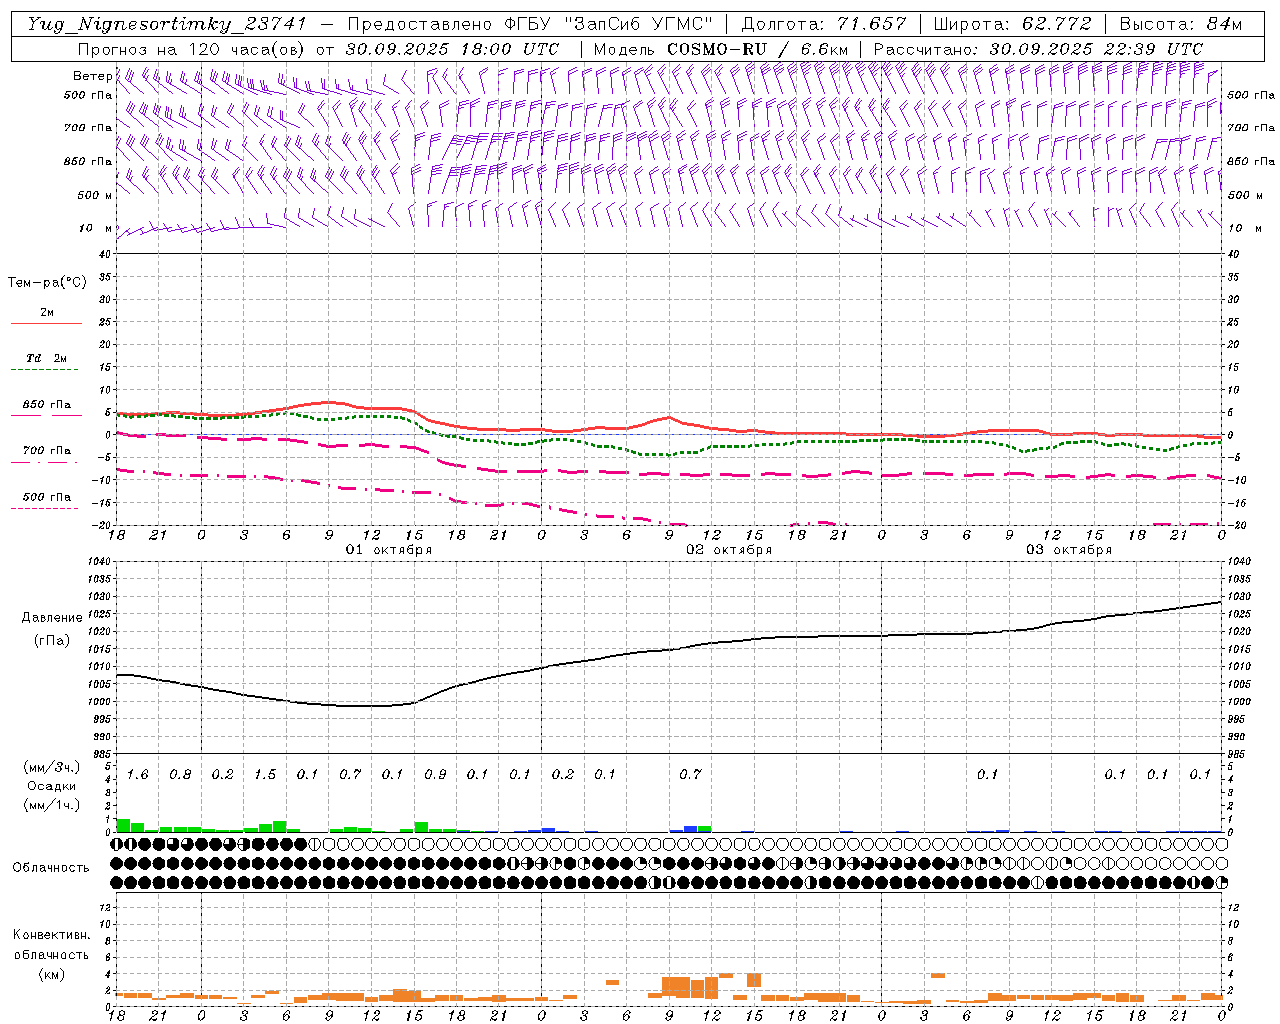Click the longitude value 71.657
Viewport: 1280px width, 1024px height.
click(x=871, y=24)
